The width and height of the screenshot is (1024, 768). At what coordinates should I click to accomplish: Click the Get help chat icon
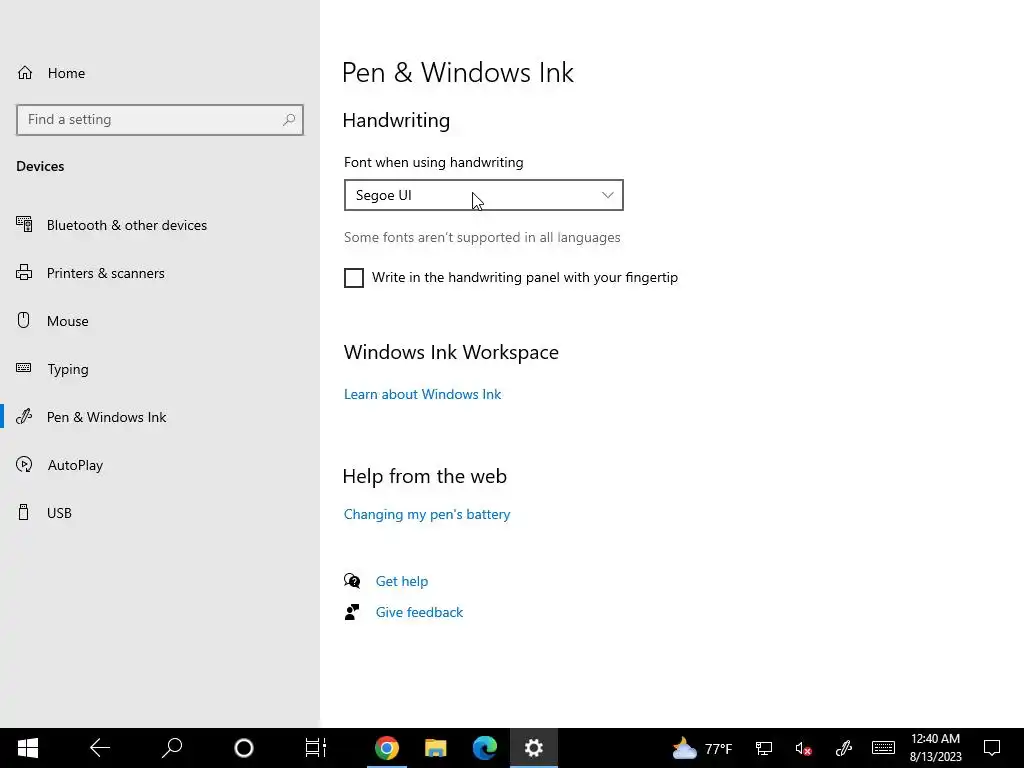pos(352,581)
